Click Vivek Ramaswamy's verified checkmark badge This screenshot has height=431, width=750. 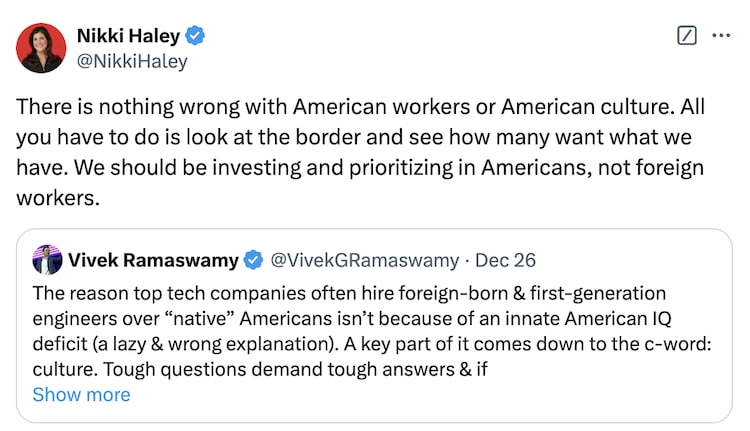point(255,261)
